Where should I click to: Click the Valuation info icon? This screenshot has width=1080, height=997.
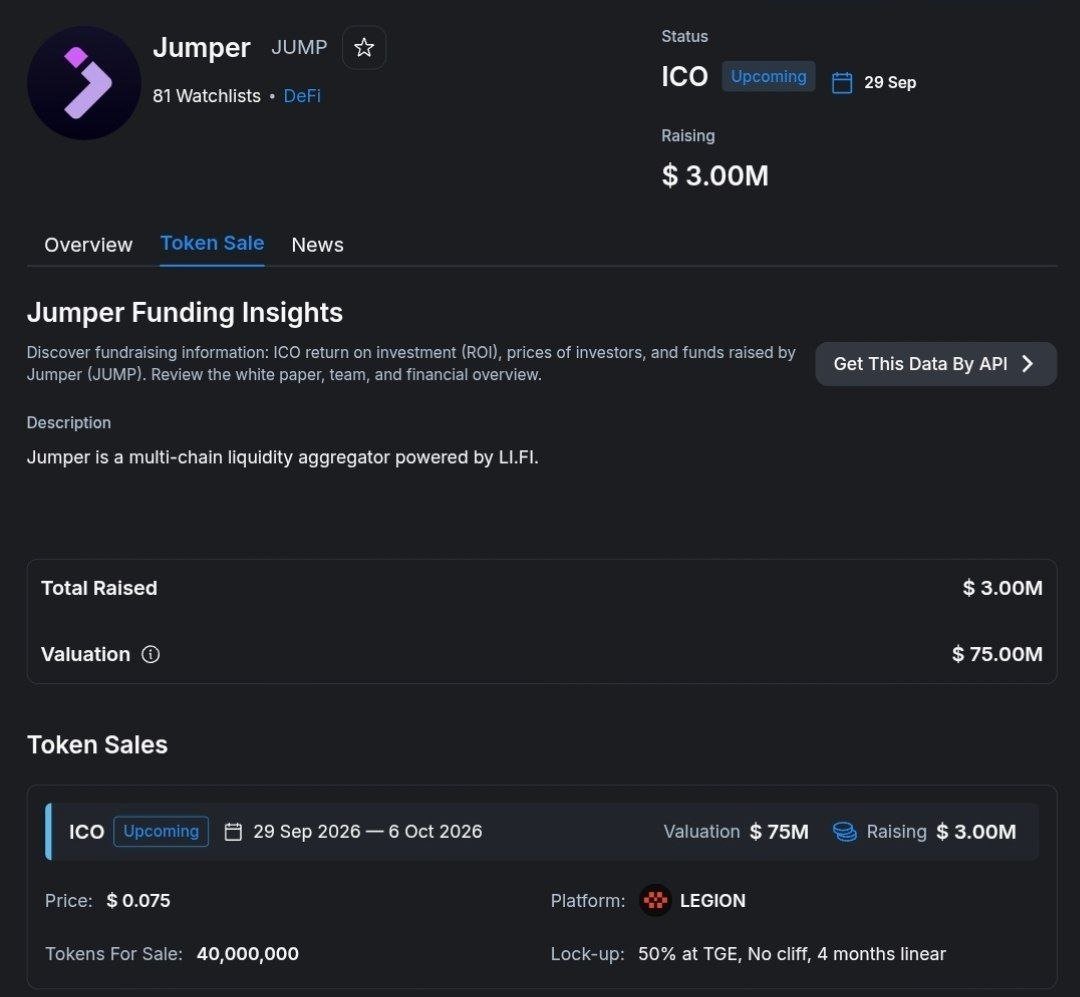[x=150, y=654]
